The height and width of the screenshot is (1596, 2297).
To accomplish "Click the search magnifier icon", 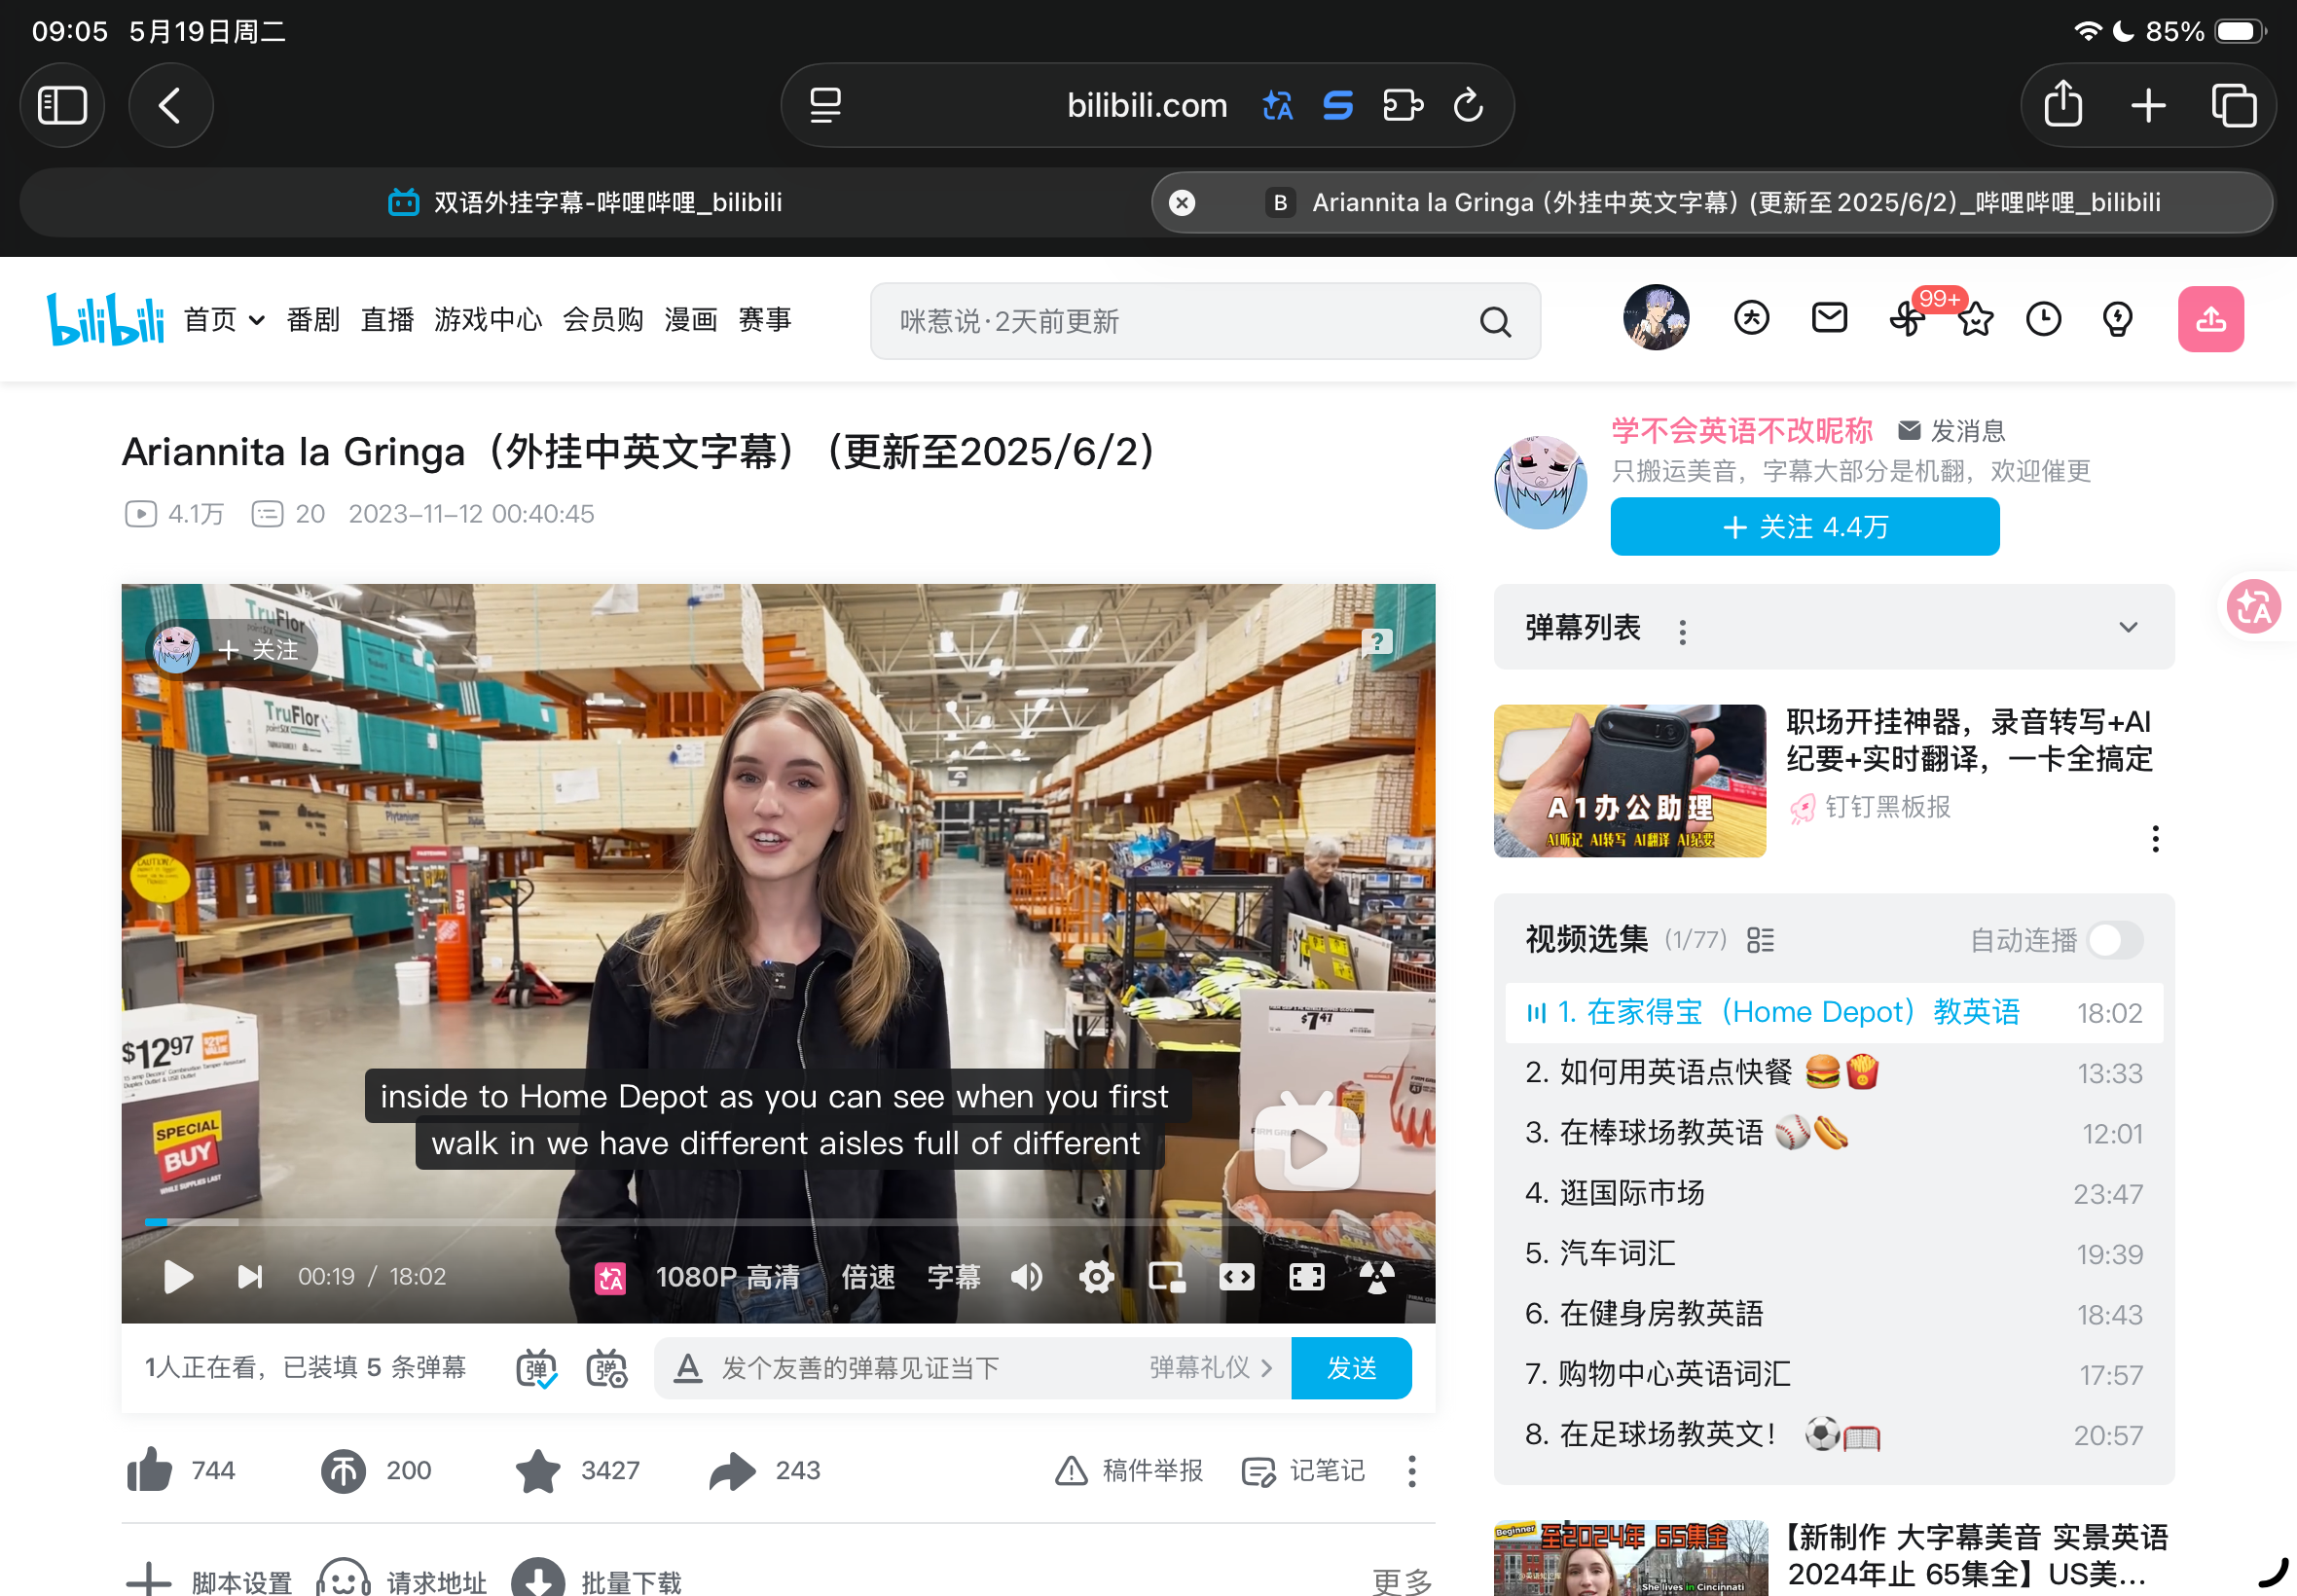I will [1495, 321].
